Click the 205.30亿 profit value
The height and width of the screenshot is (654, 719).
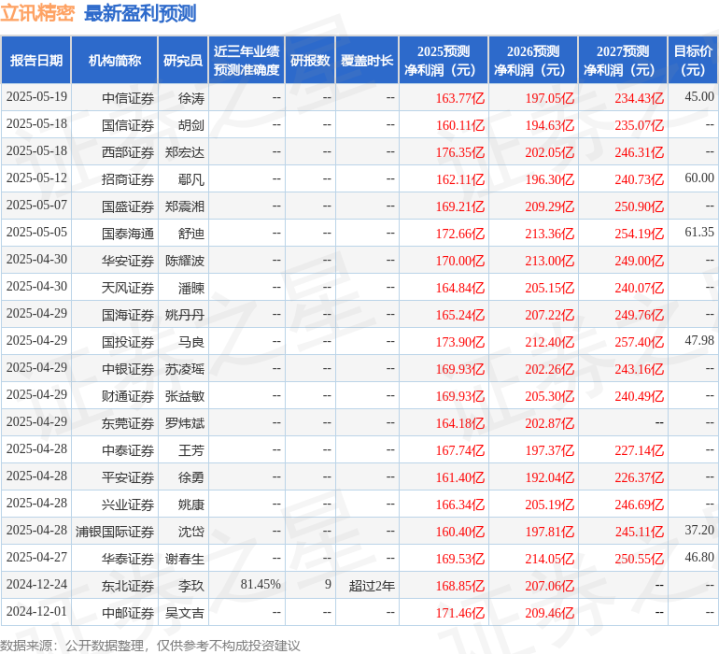[549, 396]
